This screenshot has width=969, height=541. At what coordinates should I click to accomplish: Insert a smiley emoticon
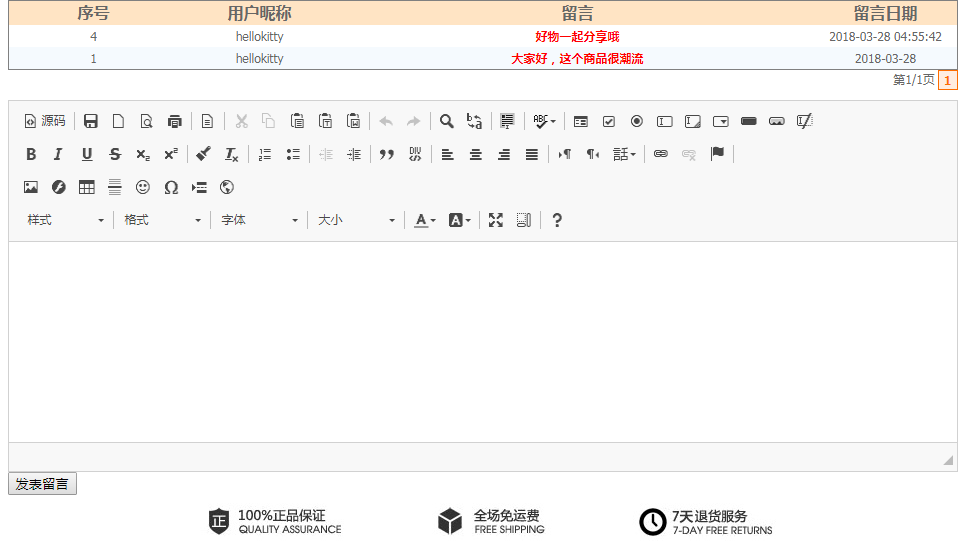point(143,187)
